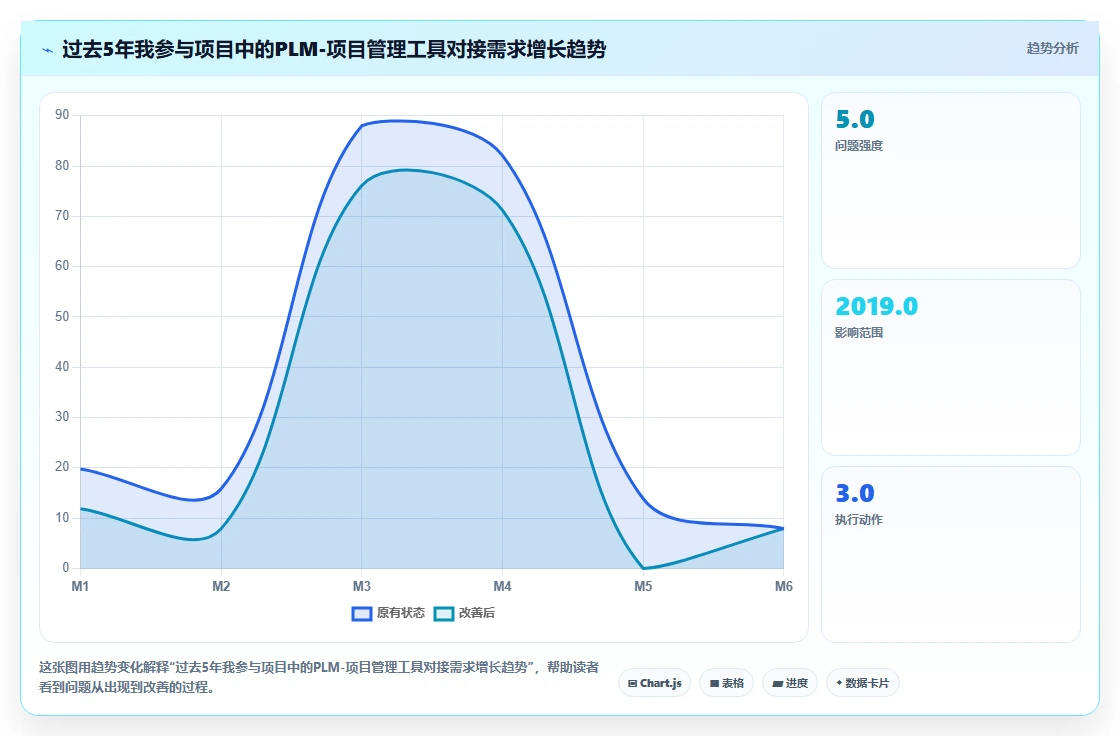Open the 问题强度 5.0 card
The width and height of the screenshot is (1120, 736).
pos(951,180)
